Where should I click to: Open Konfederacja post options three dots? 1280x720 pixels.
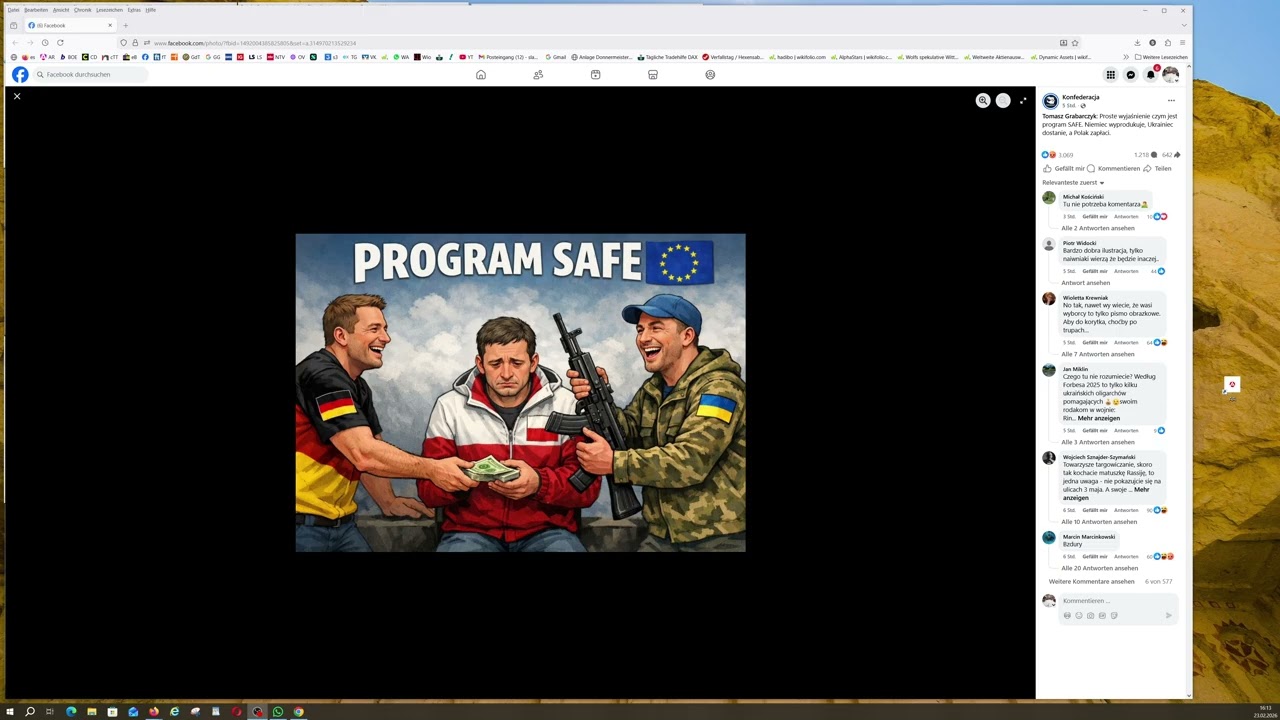1171,100
